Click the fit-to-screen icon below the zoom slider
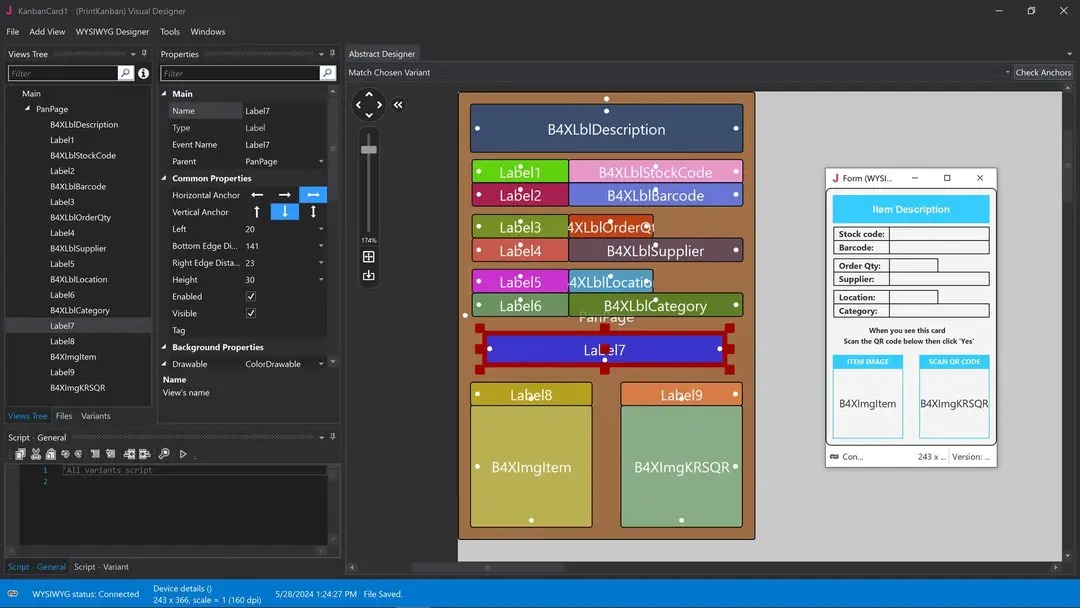 369,257
